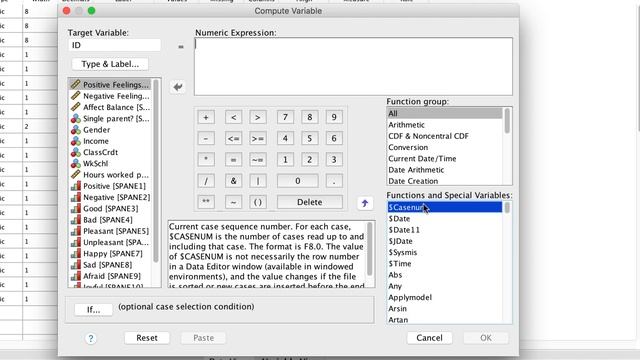Select $Sysmis in functions list
Image resolution: width=640 pixels, height=360 pixels.
click(445, 252)
